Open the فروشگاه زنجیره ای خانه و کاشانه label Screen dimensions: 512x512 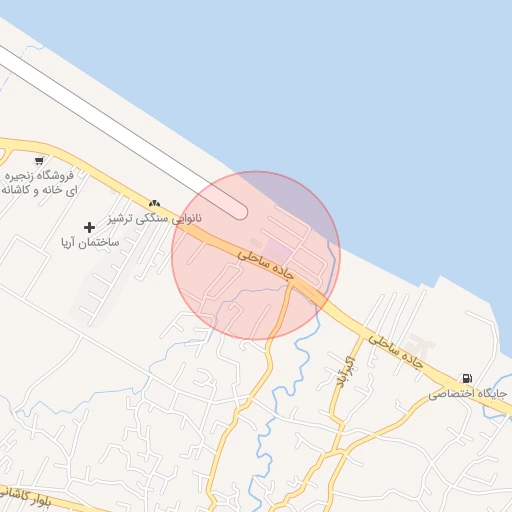(39, 183)
